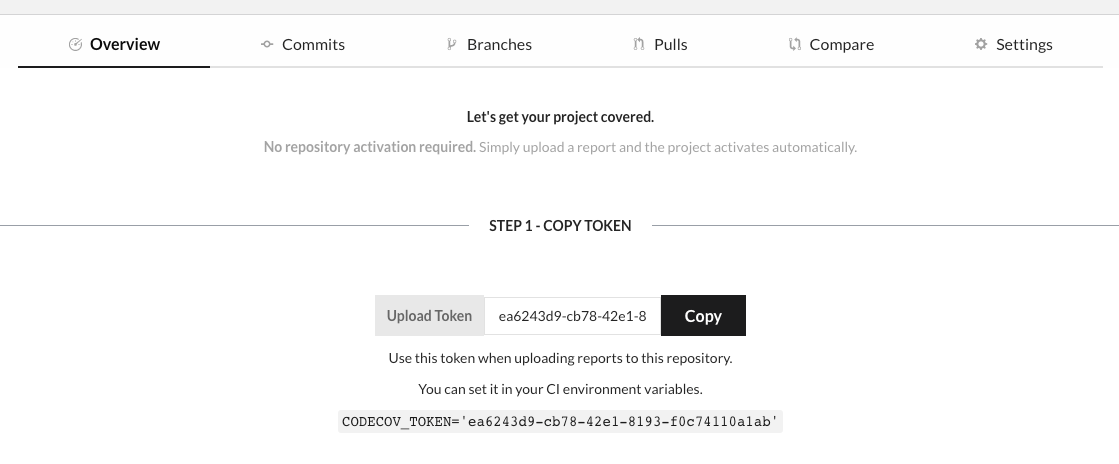
Task: Click inside the upload token field
Action: (x=572, y=316)
